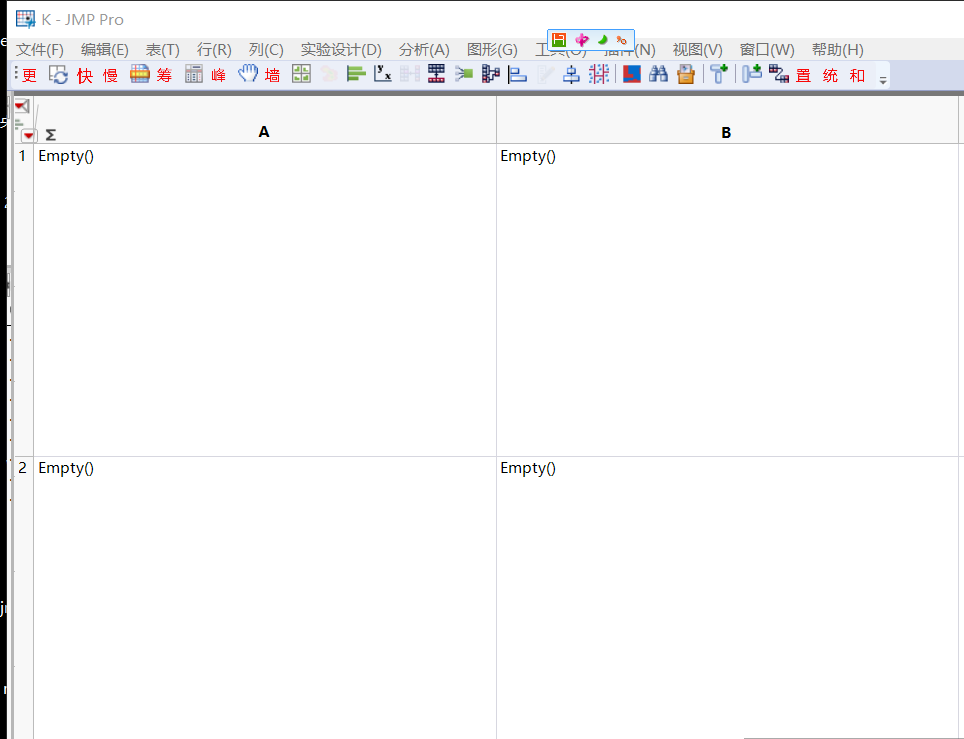This screenshot has width=964, height=739.
Task: Click the Sigma summary icon
Action: [51, 135]
